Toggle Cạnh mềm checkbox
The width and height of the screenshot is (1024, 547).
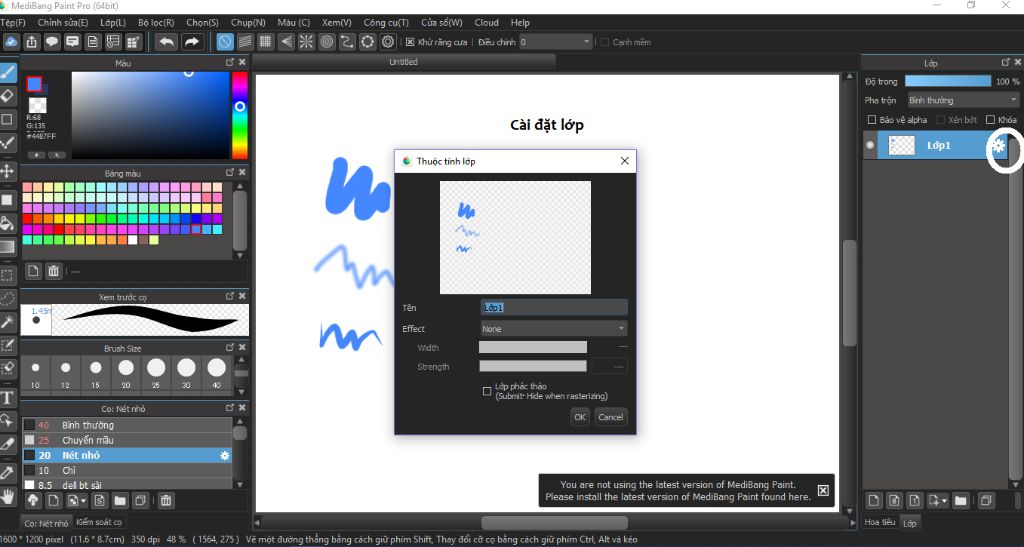coord(605,42)
